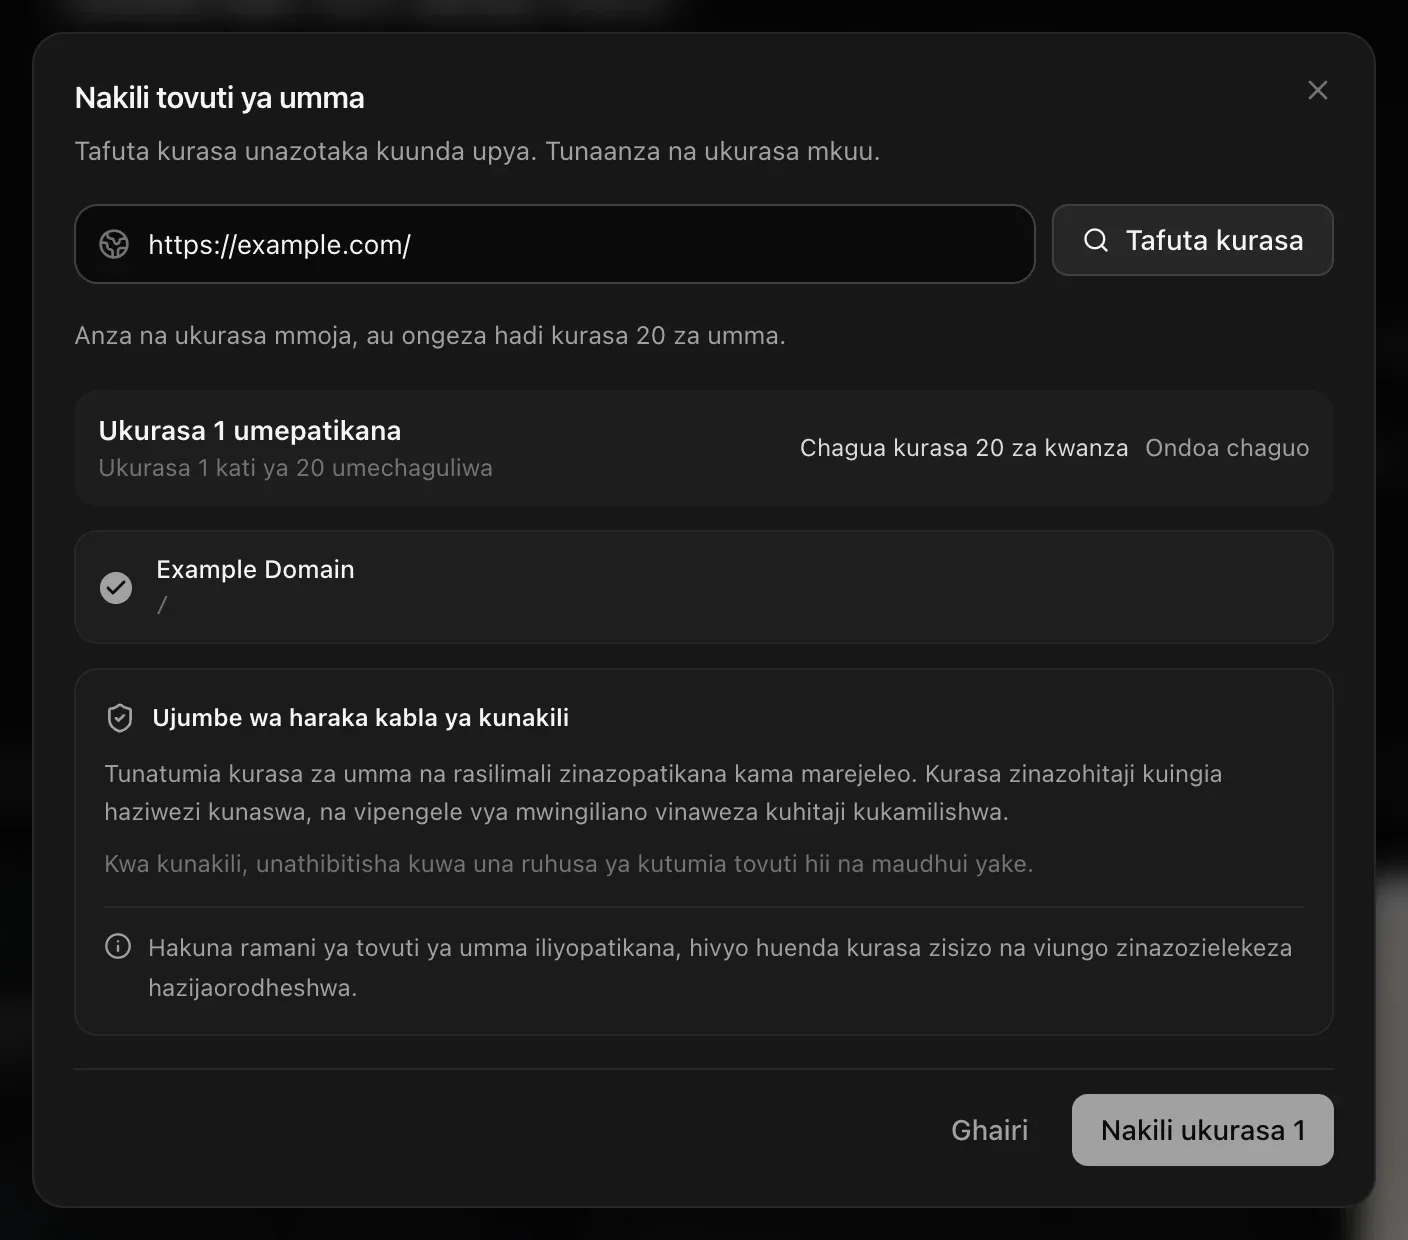Close the Nakili tovuti ya umma dialog
Viewport: 1408px width, 1240px height.
(1317, 91)
